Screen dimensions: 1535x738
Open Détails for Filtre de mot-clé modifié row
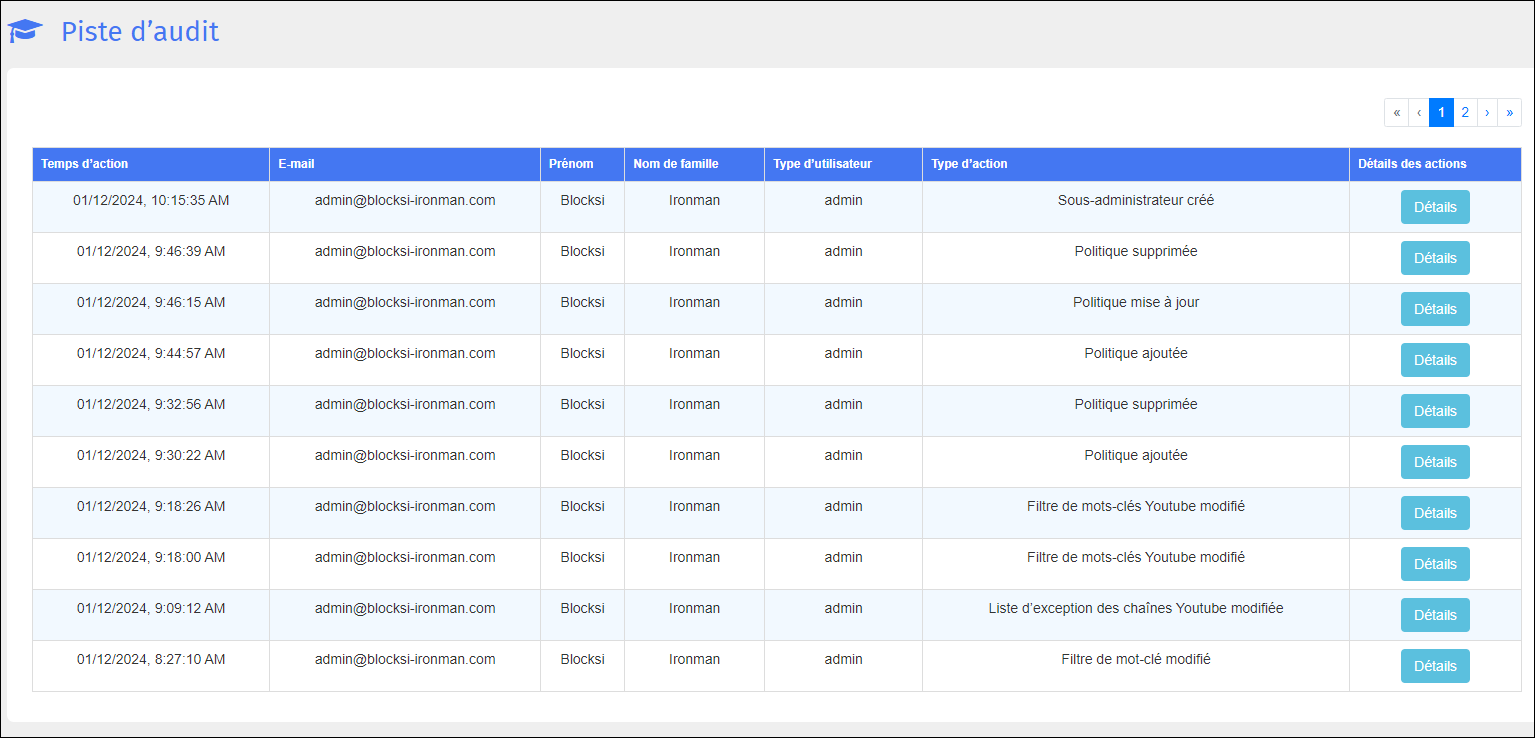tap(1435, 666)
